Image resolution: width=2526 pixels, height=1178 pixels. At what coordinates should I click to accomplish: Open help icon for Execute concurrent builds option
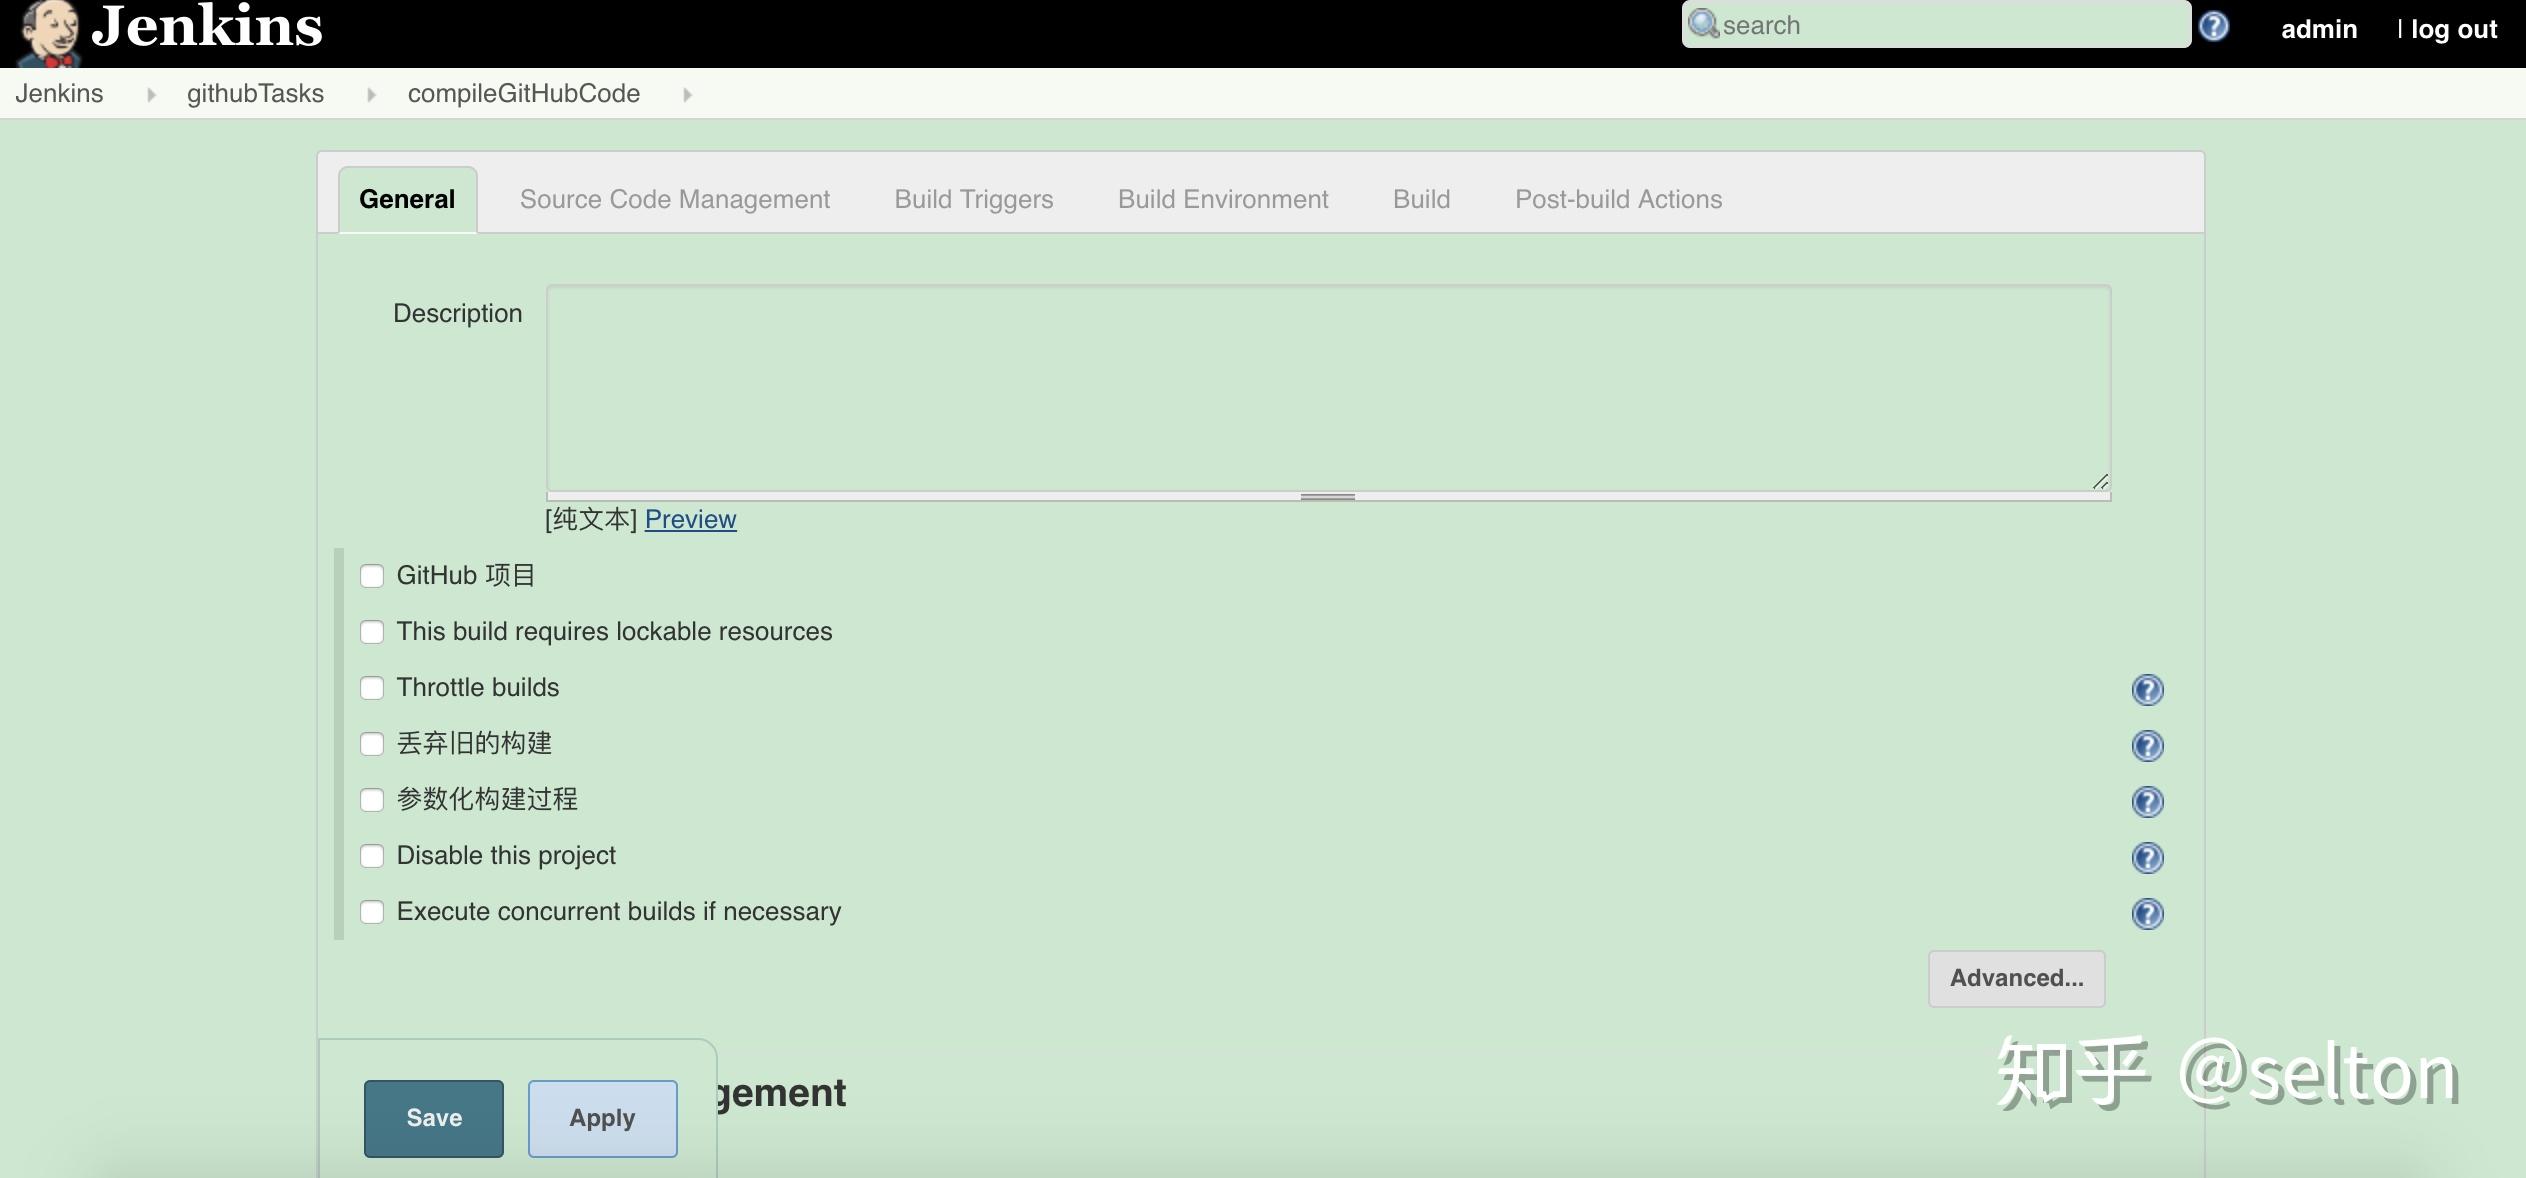[2146, 913]
